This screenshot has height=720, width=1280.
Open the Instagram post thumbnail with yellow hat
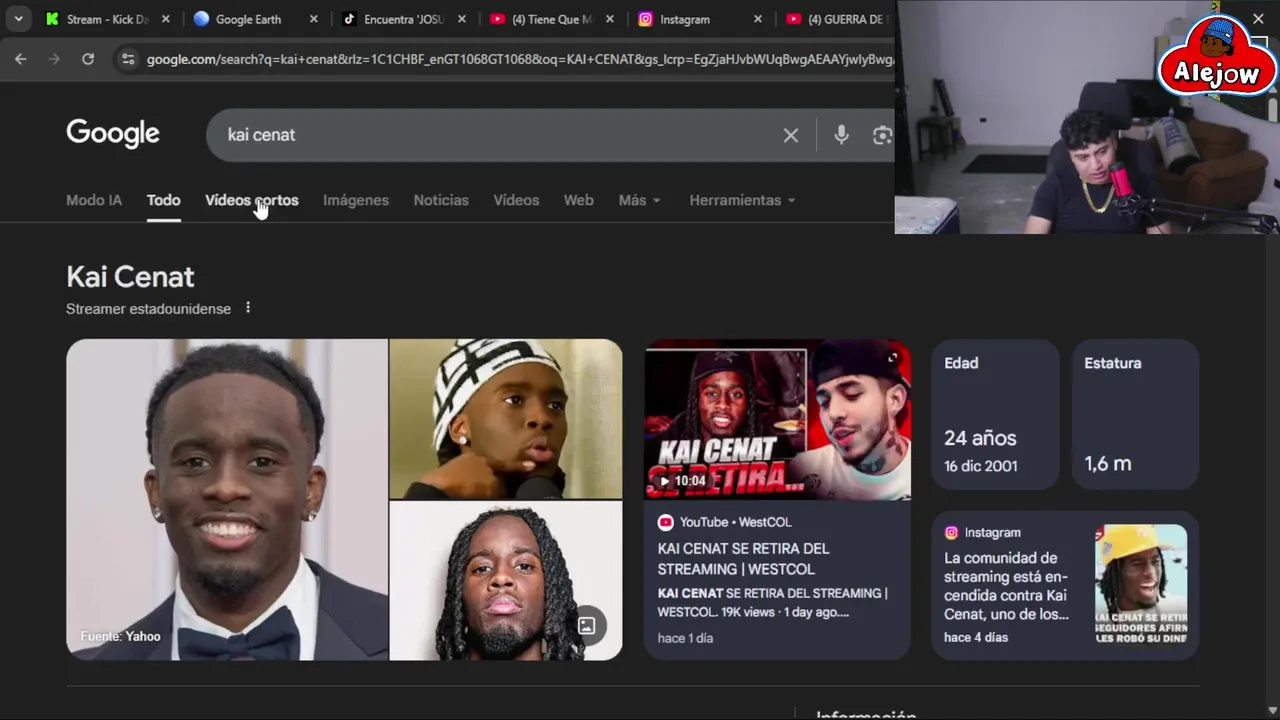point(1141,584)
